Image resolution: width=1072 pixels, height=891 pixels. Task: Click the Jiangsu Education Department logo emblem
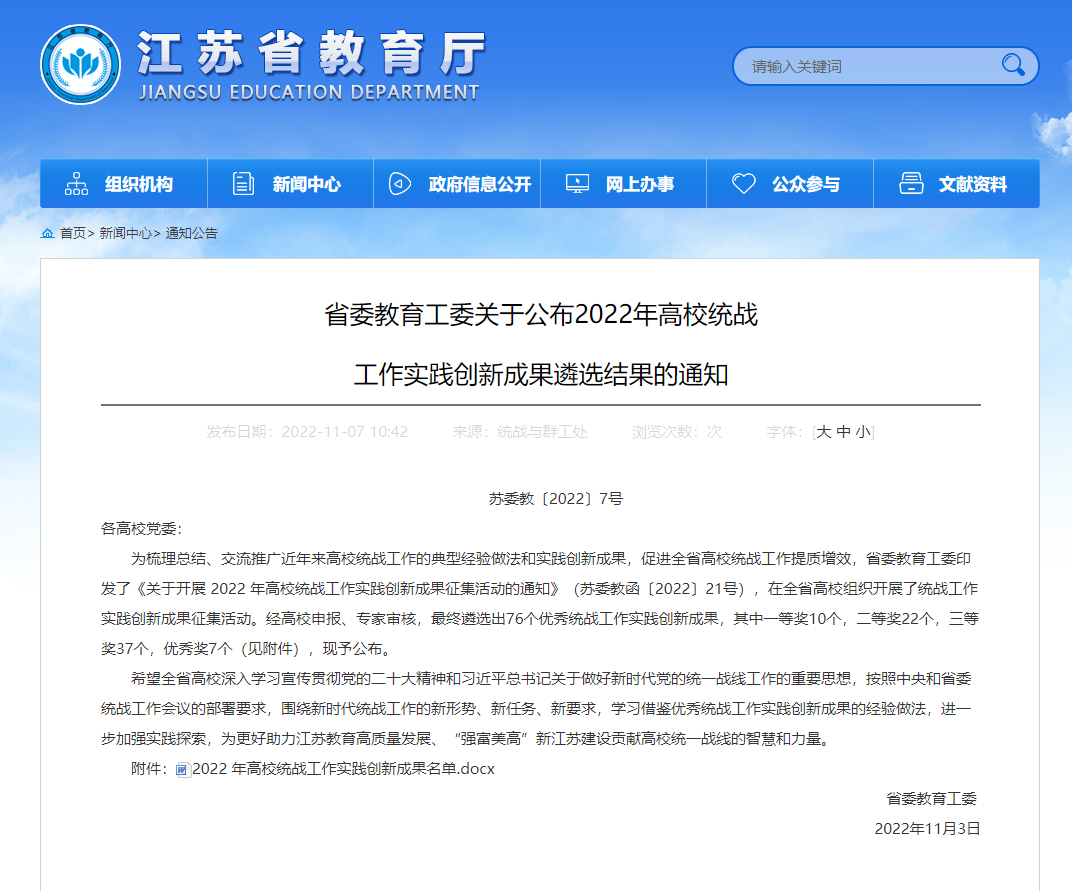coord(80,64)
